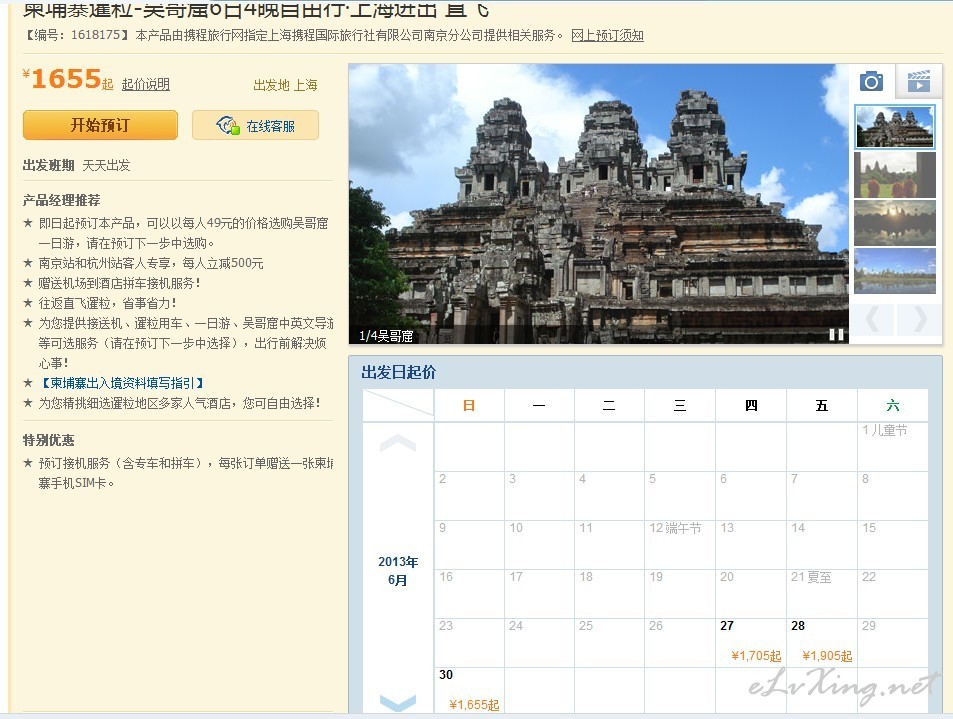Select the second thumbnail with monks

pyautogui.click(x=895, y=175)
